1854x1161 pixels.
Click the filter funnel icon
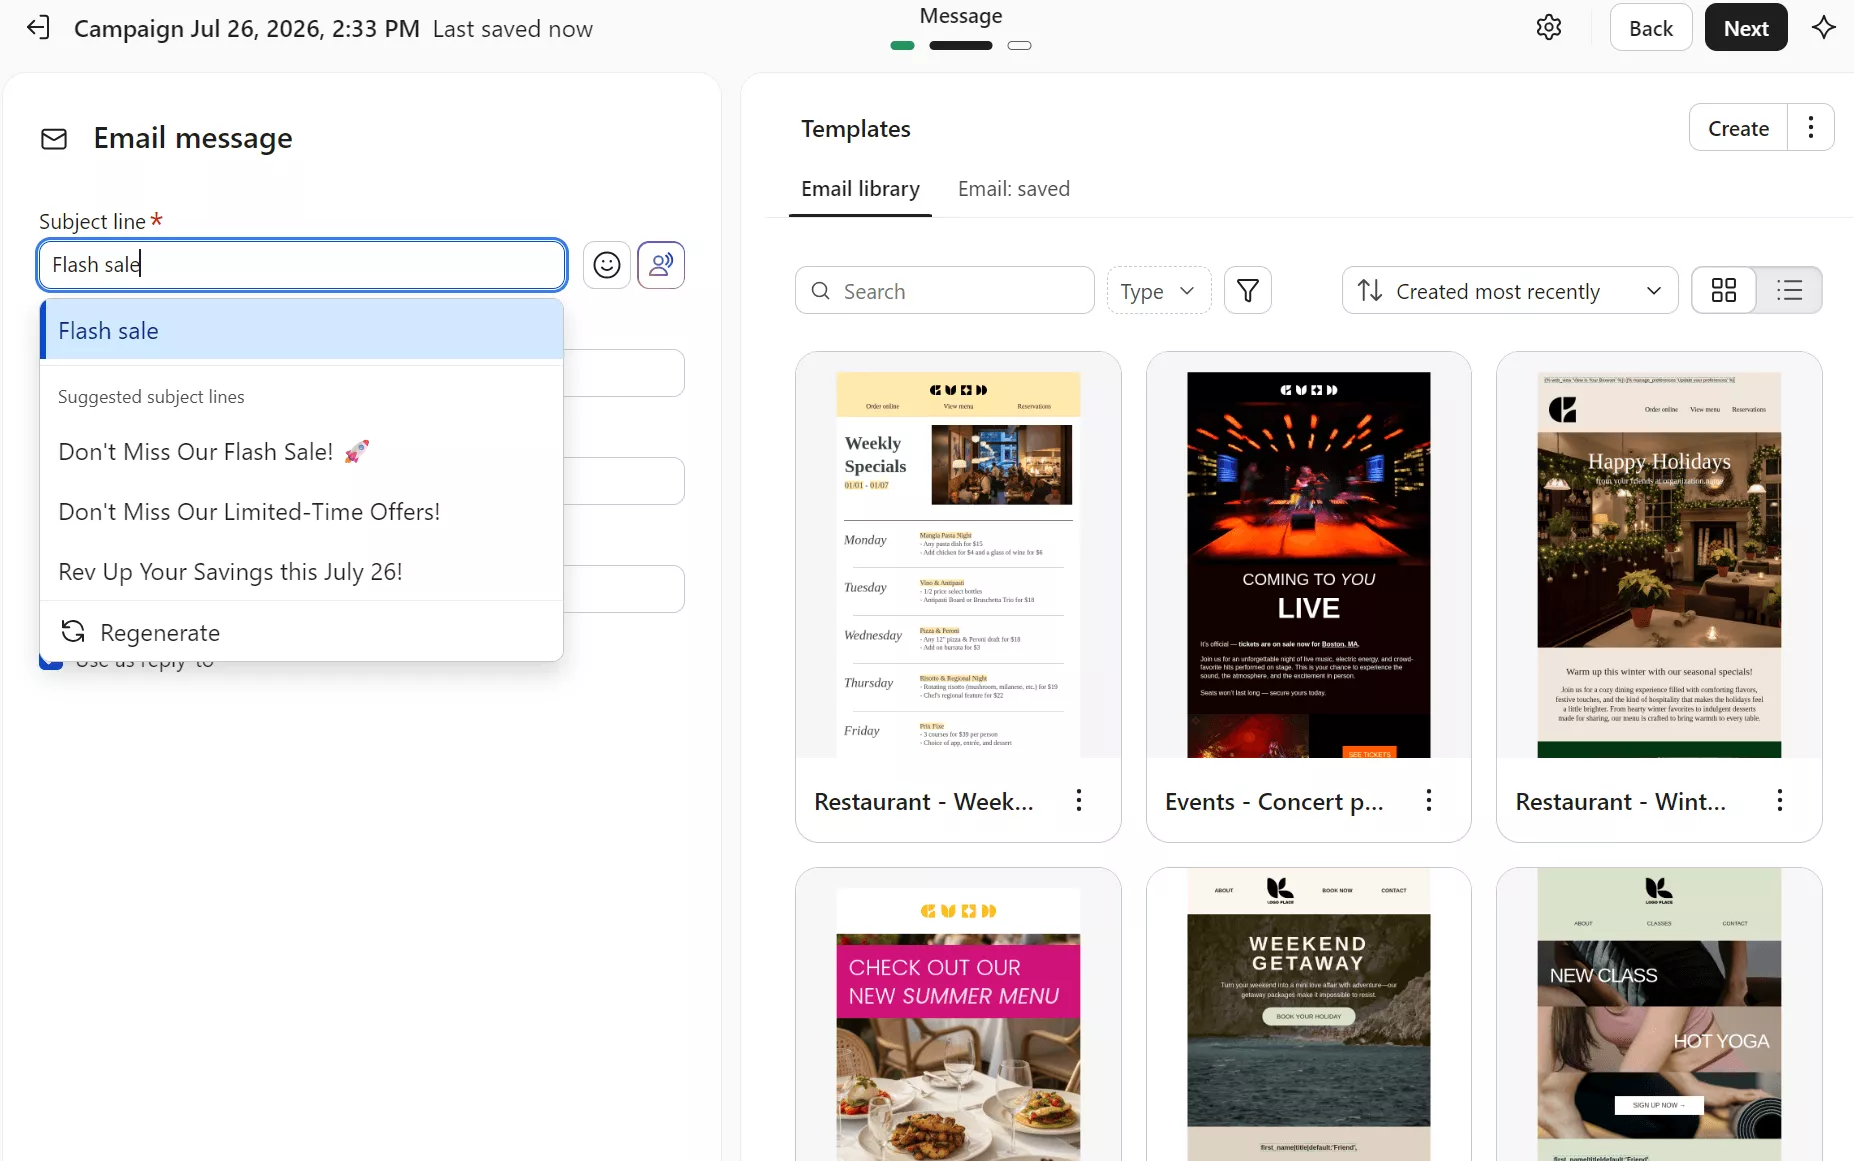(1248, 291)
